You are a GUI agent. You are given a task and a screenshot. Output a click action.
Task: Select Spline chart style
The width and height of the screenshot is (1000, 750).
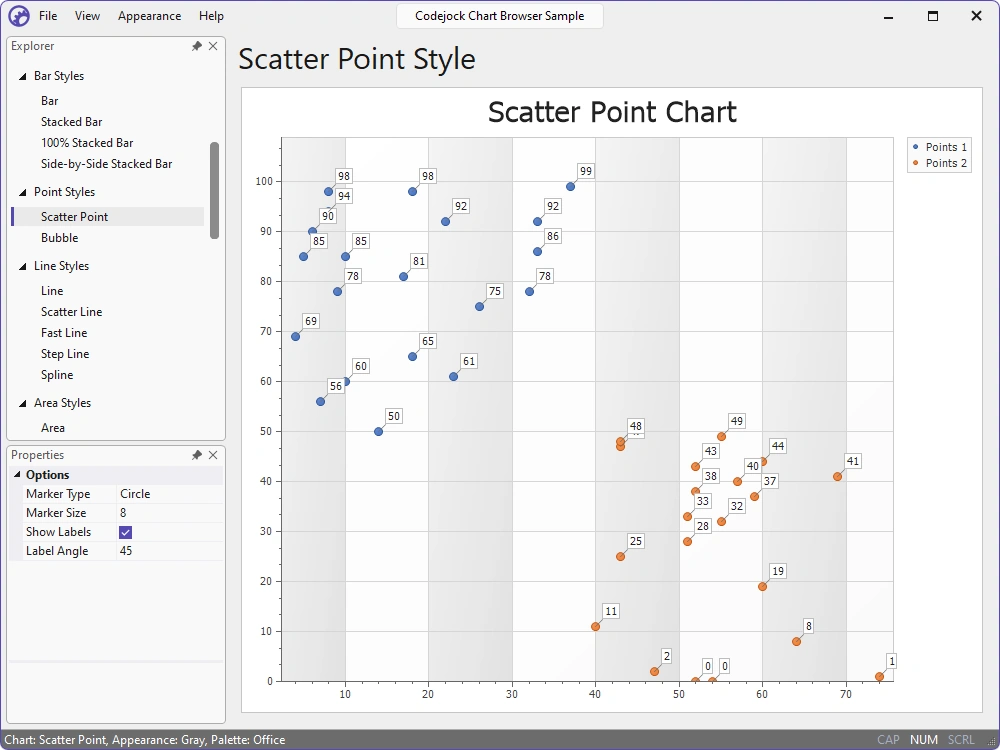(x=57, y=375)
